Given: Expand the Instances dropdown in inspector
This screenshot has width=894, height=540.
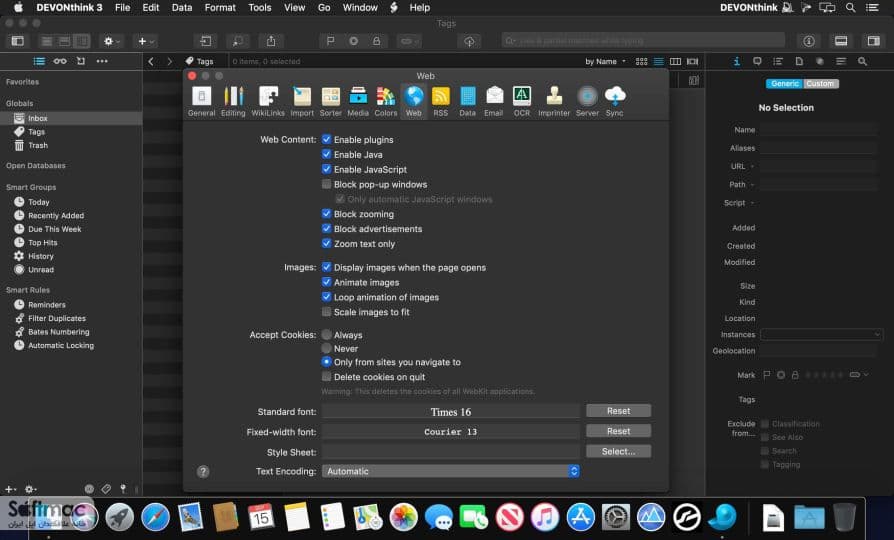Looking at the screenshot, I should 822,334.
